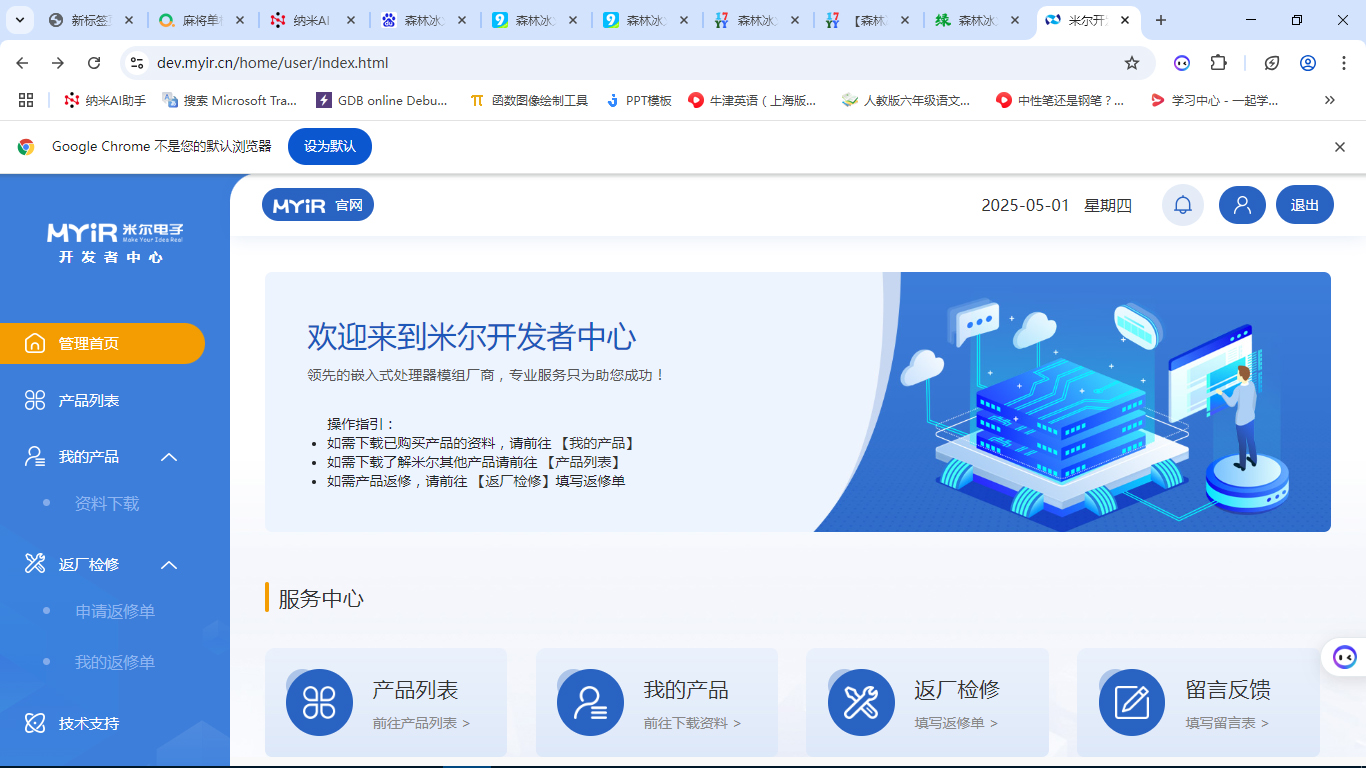Click the 设为默认 default browser button
This screenshot has width=1366, height=768.
330,146
